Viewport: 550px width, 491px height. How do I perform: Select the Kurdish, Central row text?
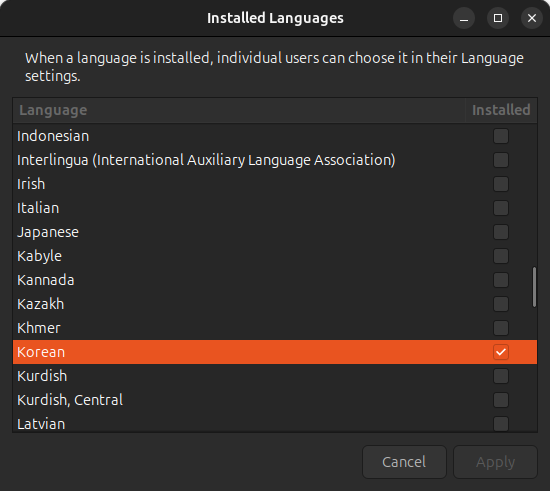tap(70, 400)
